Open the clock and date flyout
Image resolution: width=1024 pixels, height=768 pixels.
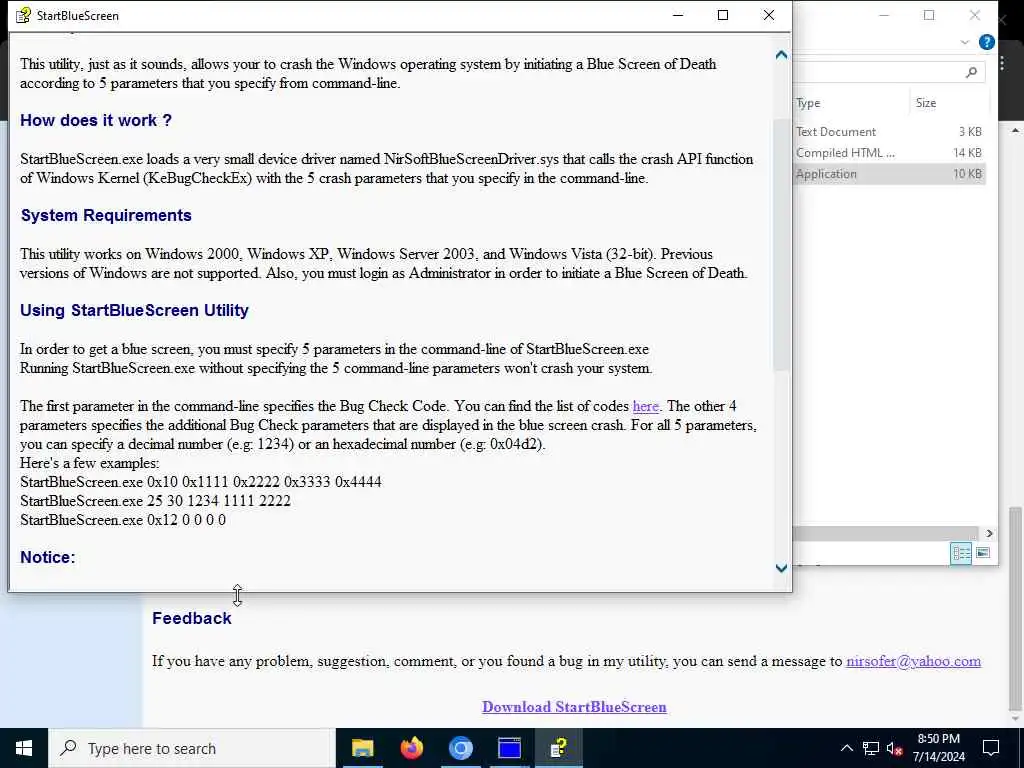(938, 748)
